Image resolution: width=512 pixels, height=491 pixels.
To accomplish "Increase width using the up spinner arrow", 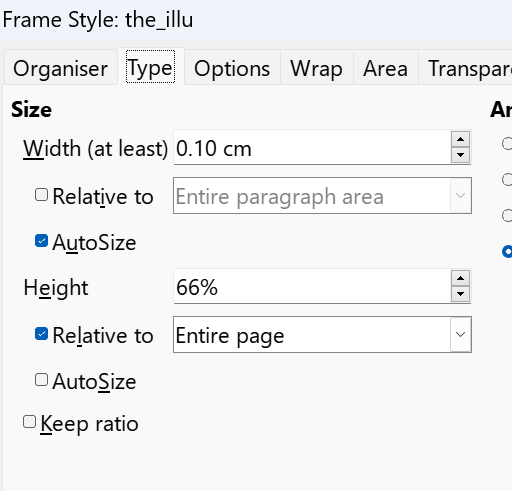I will pyautogui.click(x=460, y=139).
